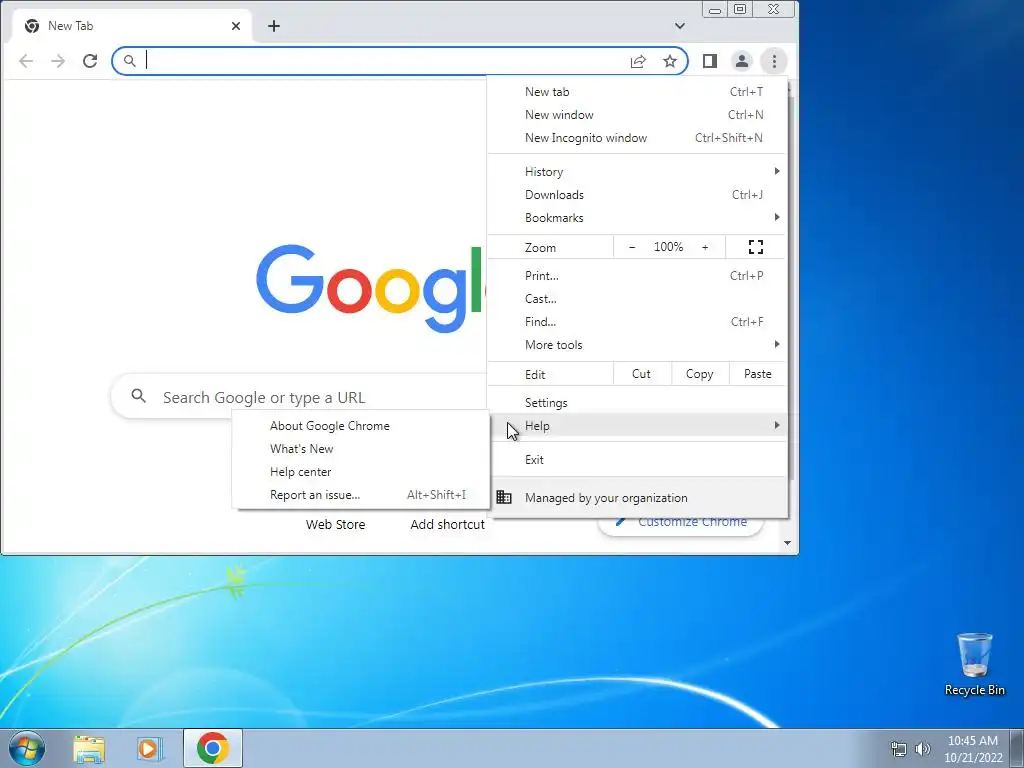Click the page scrollbar down arrow

point(788,543)
